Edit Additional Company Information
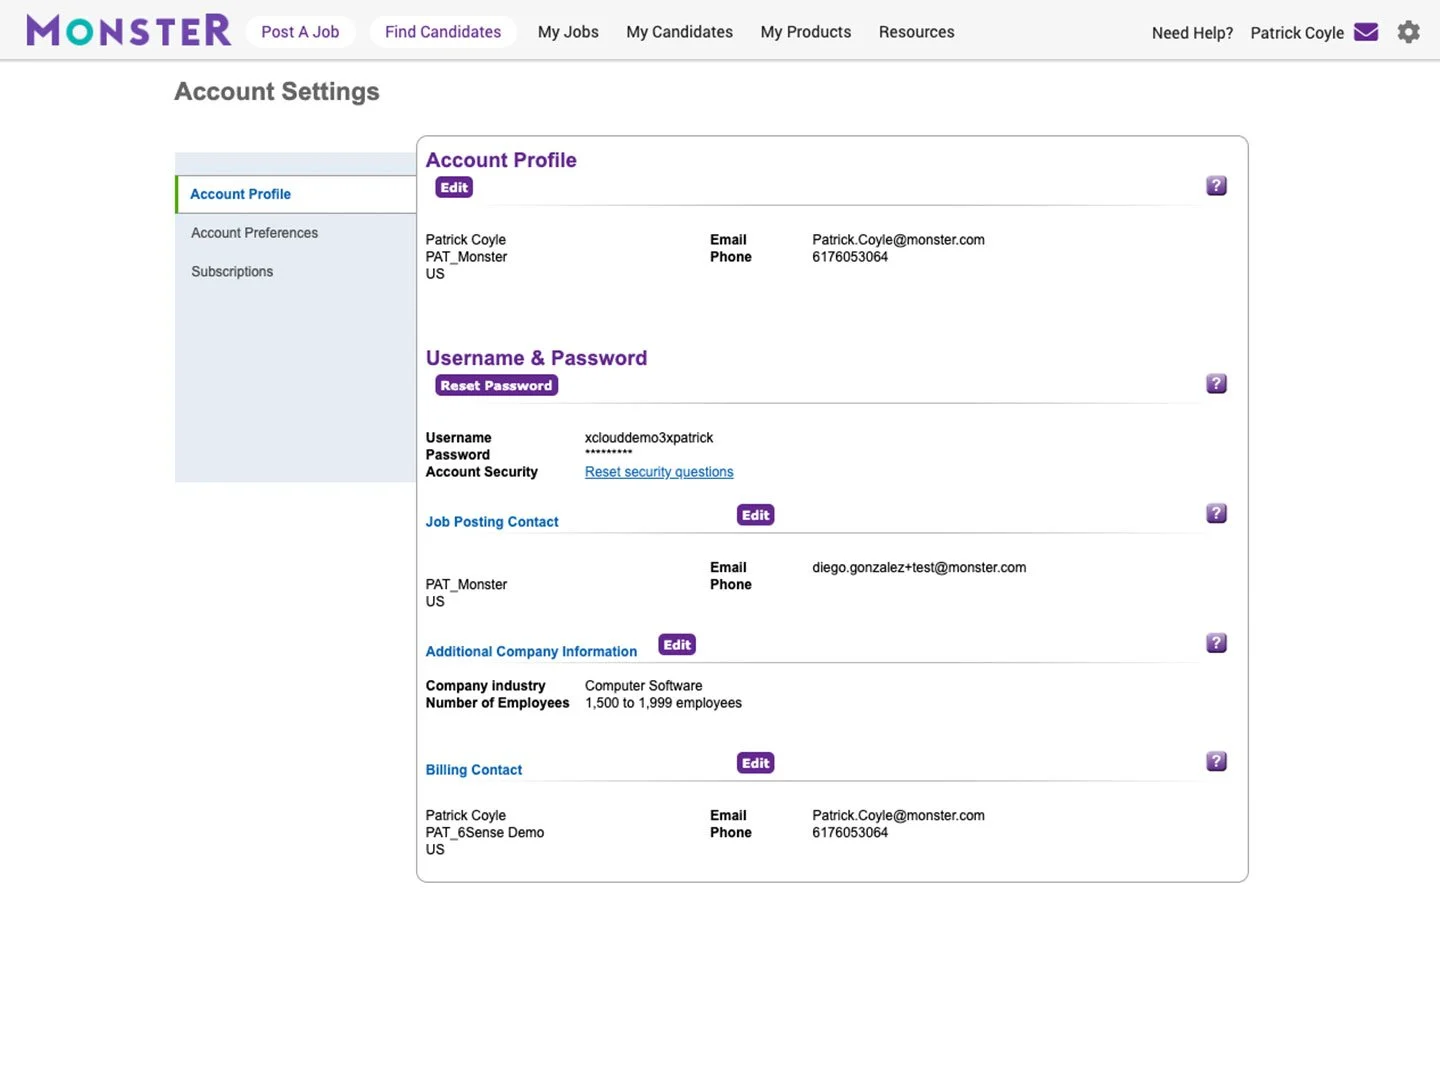The image size is (1440, 1078). pos(677,645)
